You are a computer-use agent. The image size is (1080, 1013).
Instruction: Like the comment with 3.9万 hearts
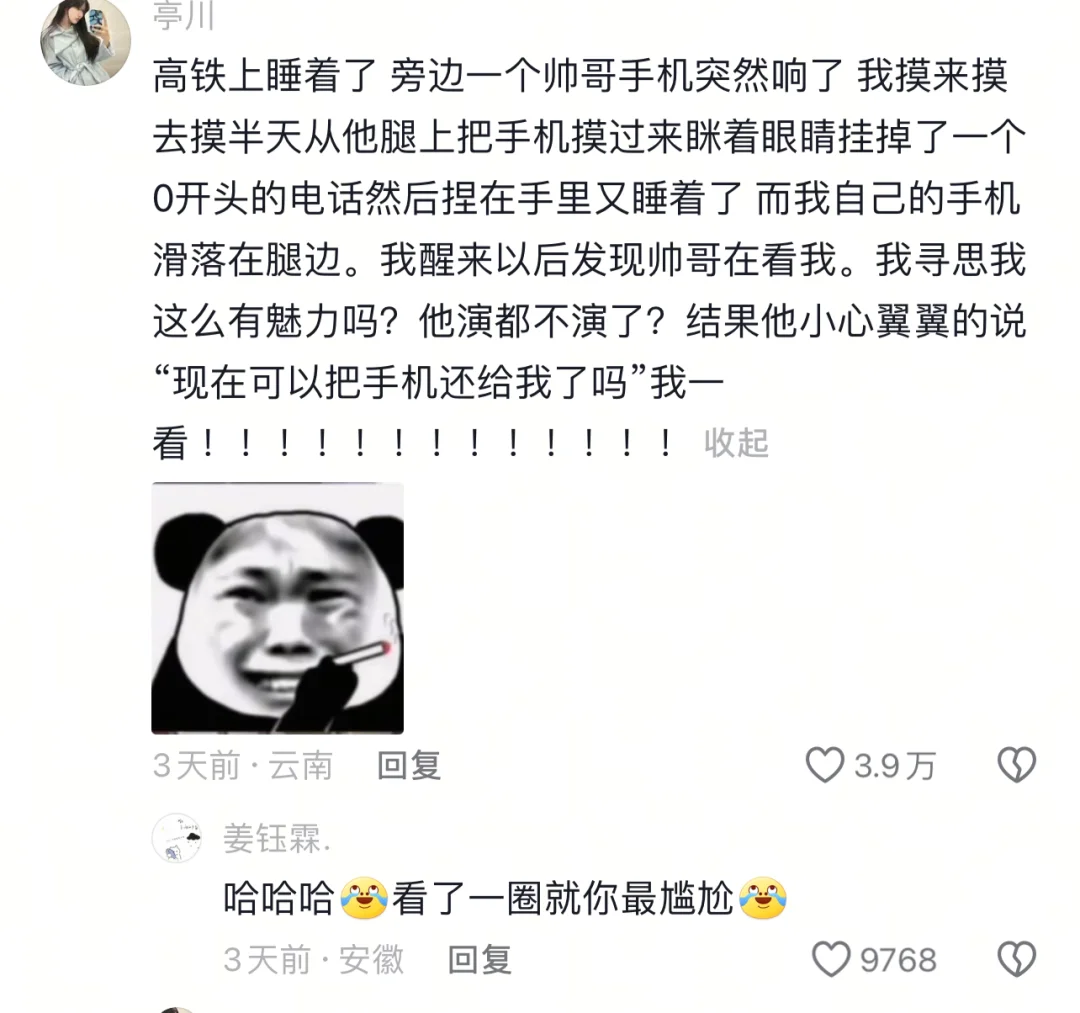(x=824, y=765)
